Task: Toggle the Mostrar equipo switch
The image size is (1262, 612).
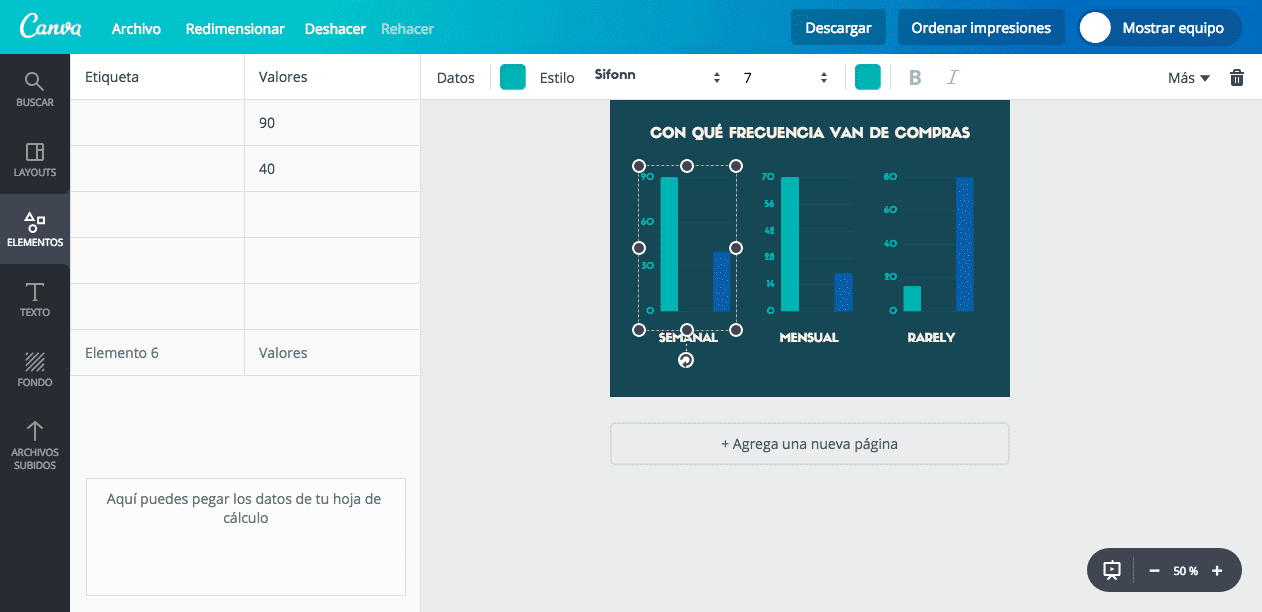Action: pos(1096,28)
